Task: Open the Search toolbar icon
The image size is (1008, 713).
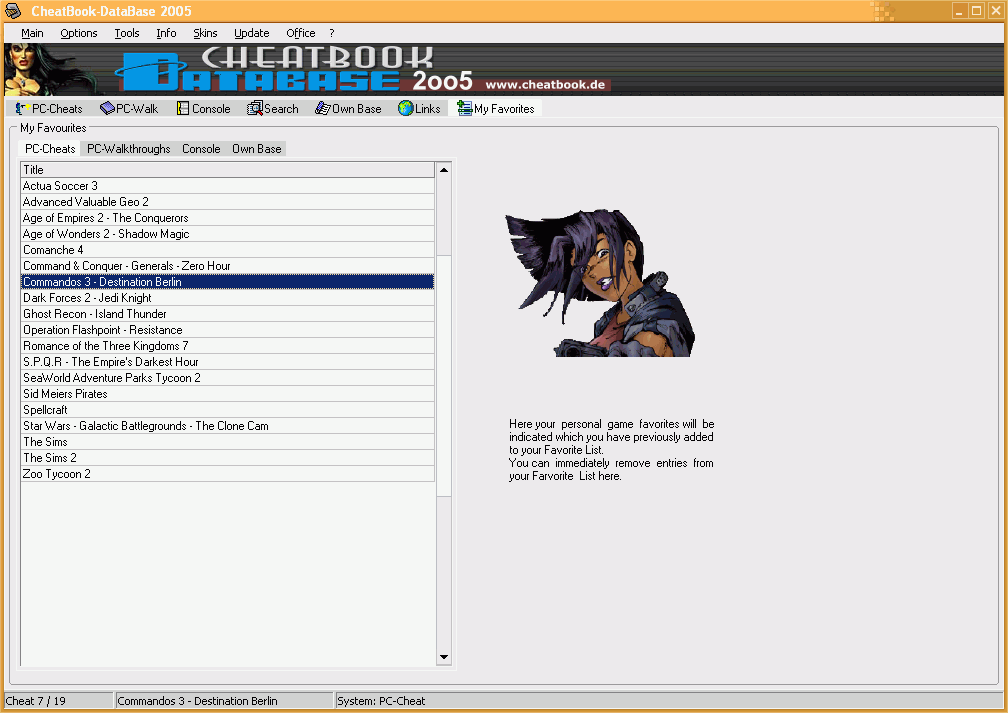Action: [x=255, y=109]
